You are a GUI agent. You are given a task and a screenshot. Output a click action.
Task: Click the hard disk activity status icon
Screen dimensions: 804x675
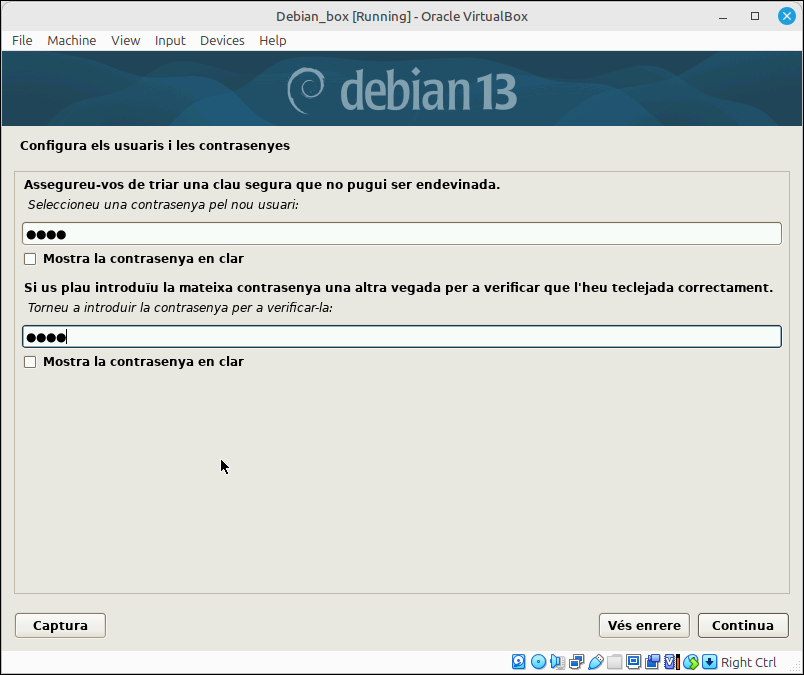coord(518,662)
